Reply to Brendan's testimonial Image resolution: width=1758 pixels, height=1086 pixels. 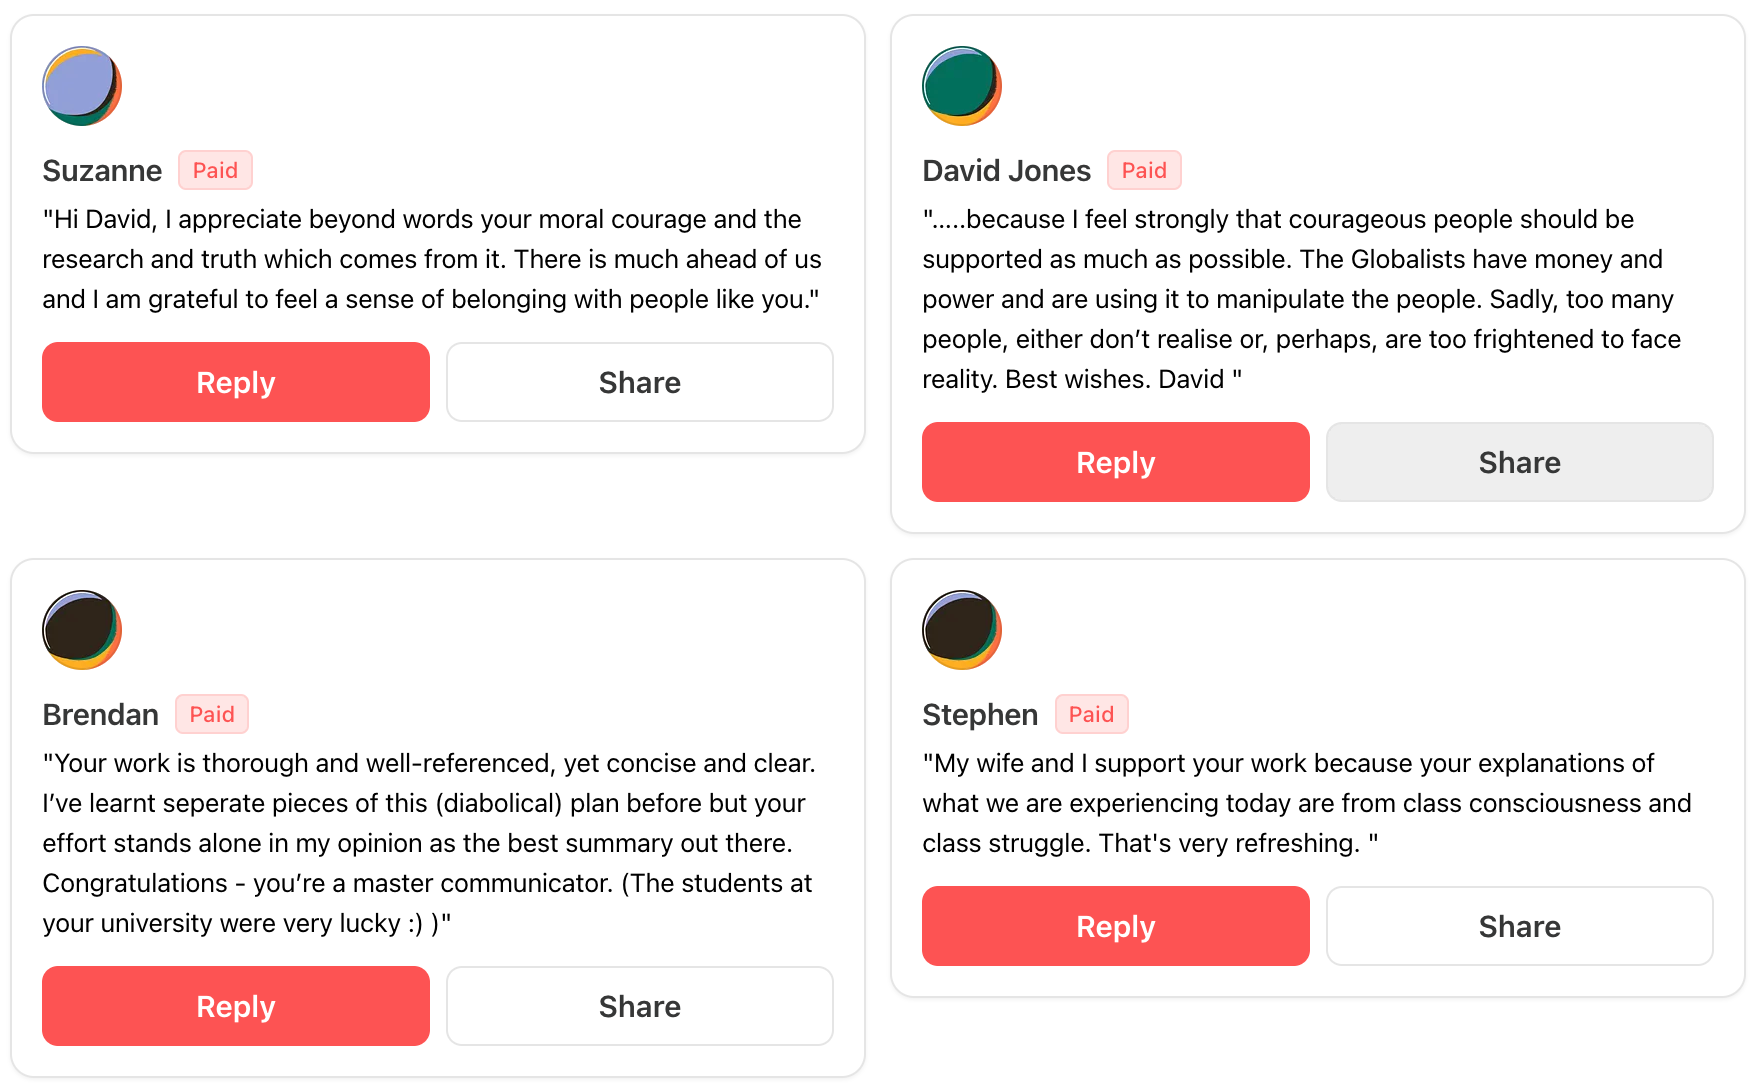pyautogui.click(x=236, y=1006)
